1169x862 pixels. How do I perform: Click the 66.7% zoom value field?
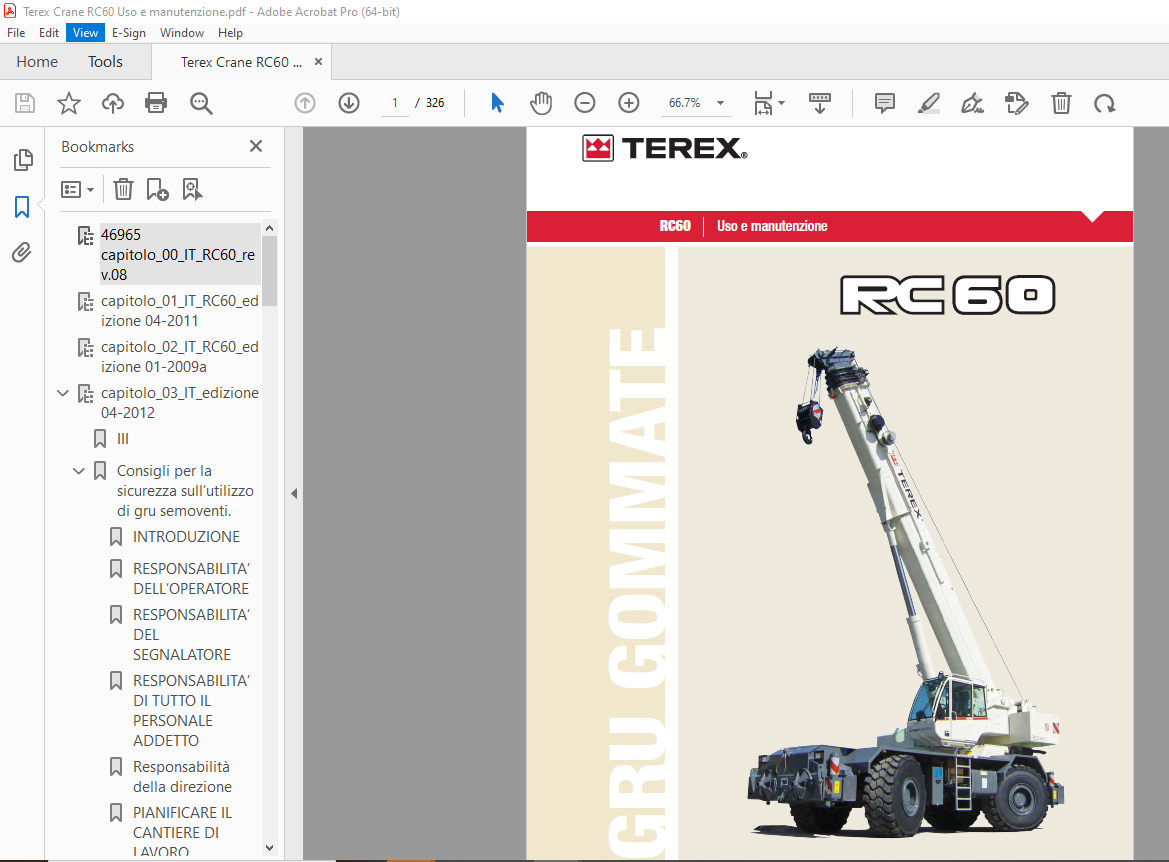pos(684,103)
